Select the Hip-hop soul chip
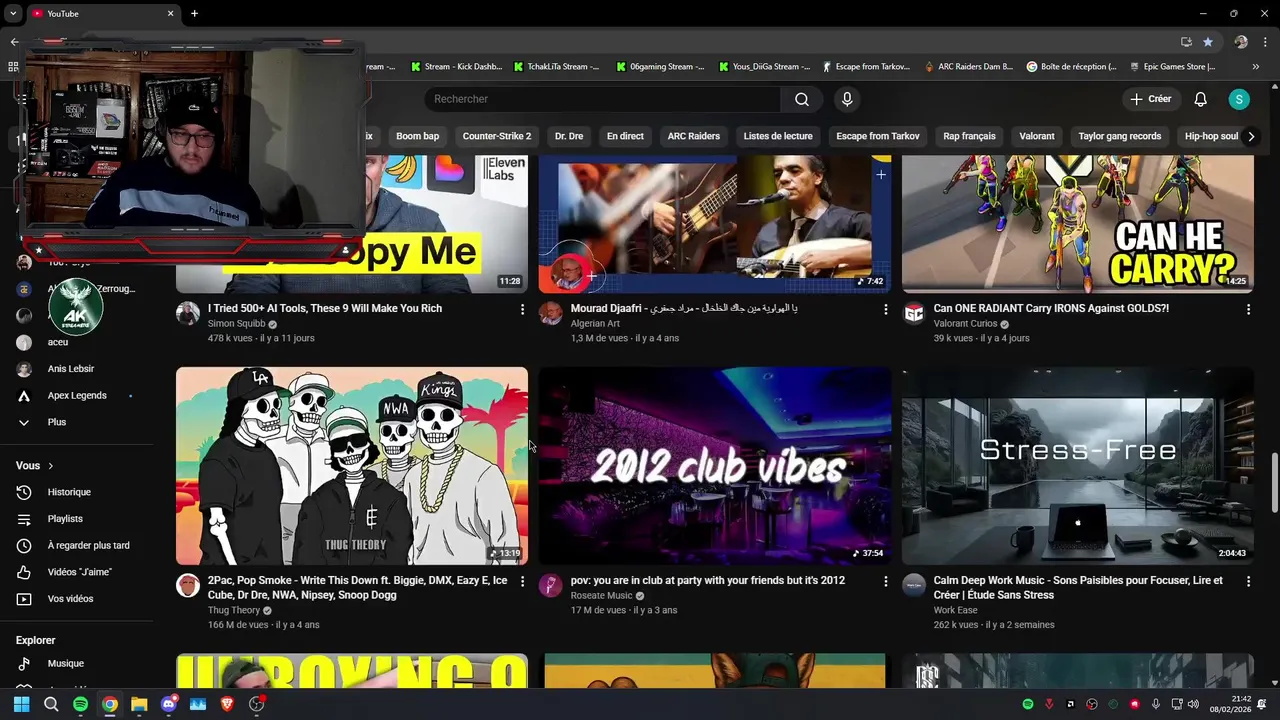Viewport: 1280px width, 720px height. pos(1211,136)
